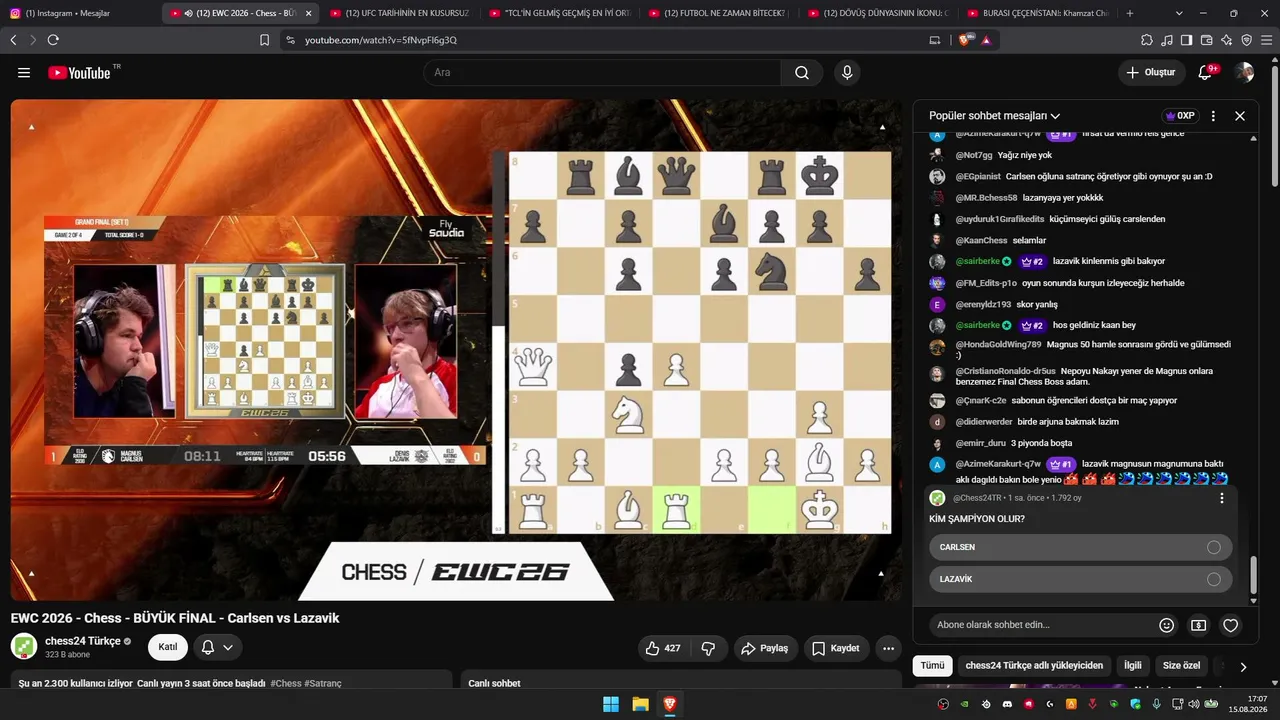Start voice search with the microphone
Screen dimensions: 1280x720
847,73
